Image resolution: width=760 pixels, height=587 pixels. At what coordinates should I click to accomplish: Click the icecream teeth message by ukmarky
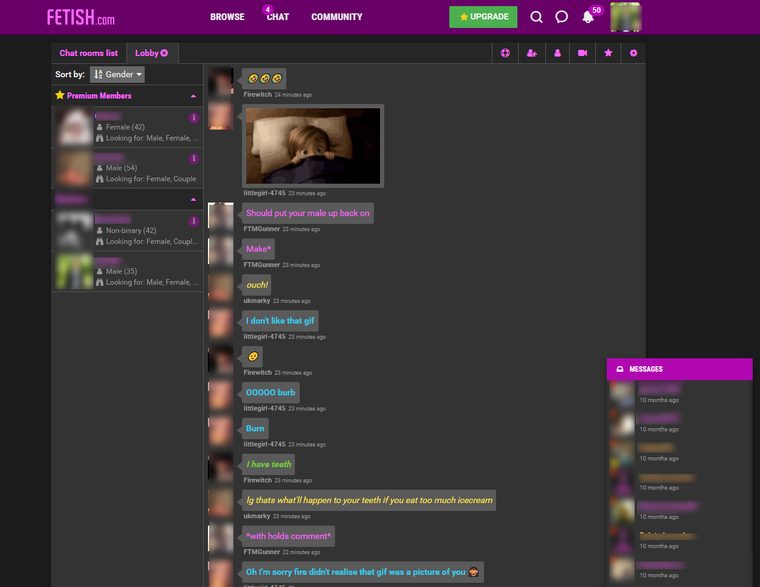click(369, 500)
